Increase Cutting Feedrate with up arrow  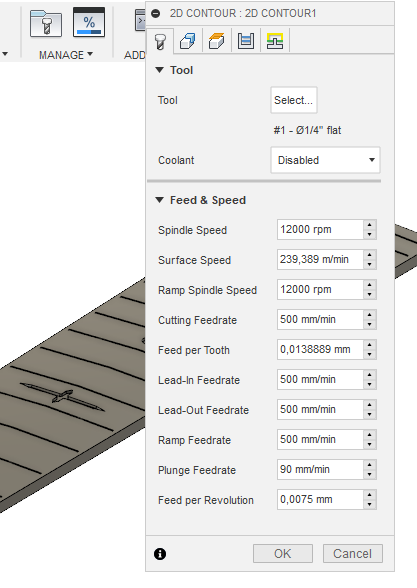[x=370, y=315]
